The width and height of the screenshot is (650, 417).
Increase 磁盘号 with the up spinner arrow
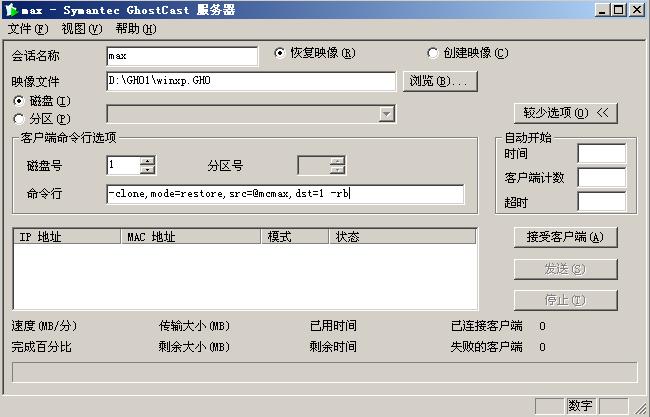pyautogui.click(x=148, y=161)
